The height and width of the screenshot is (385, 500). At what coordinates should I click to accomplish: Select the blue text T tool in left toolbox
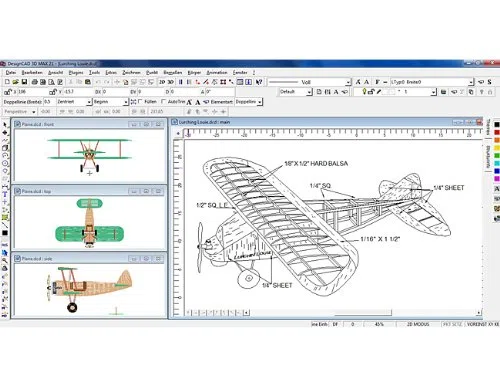click(x=5, y=194)
